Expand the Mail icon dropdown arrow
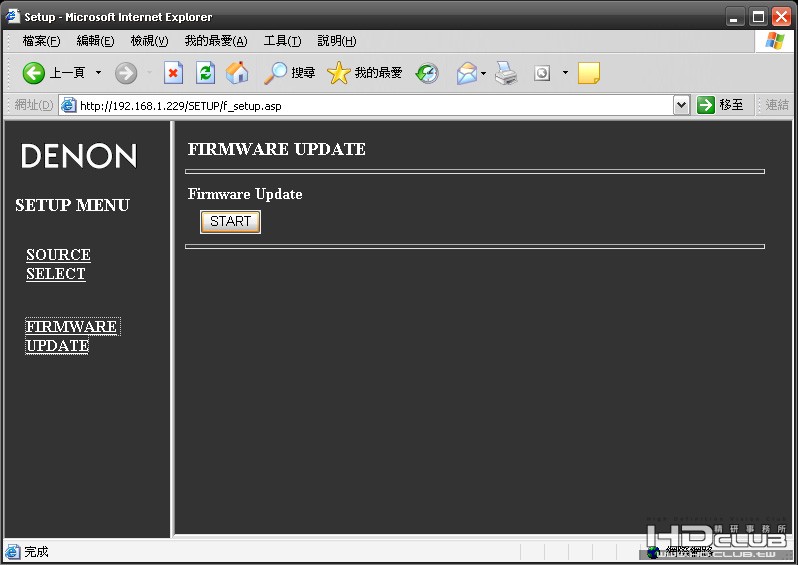The height and width of the screenshot is (565, 798). (x=483, y=73)
